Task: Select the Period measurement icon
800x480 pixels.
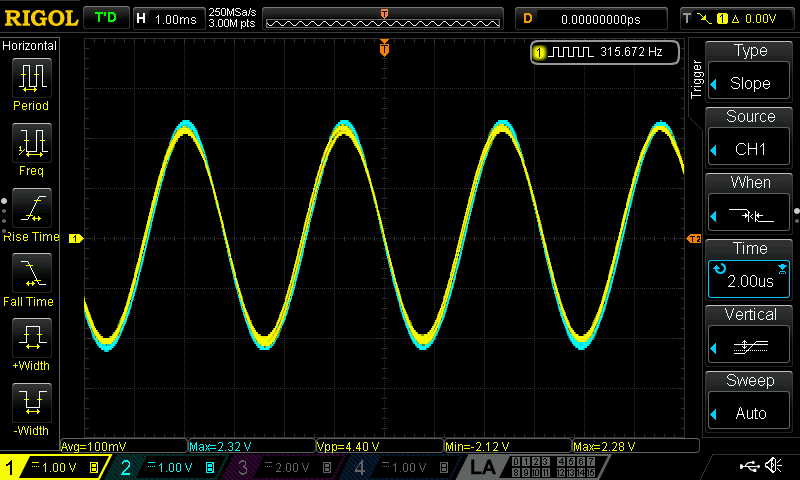Action: click(x=31, y=78)
